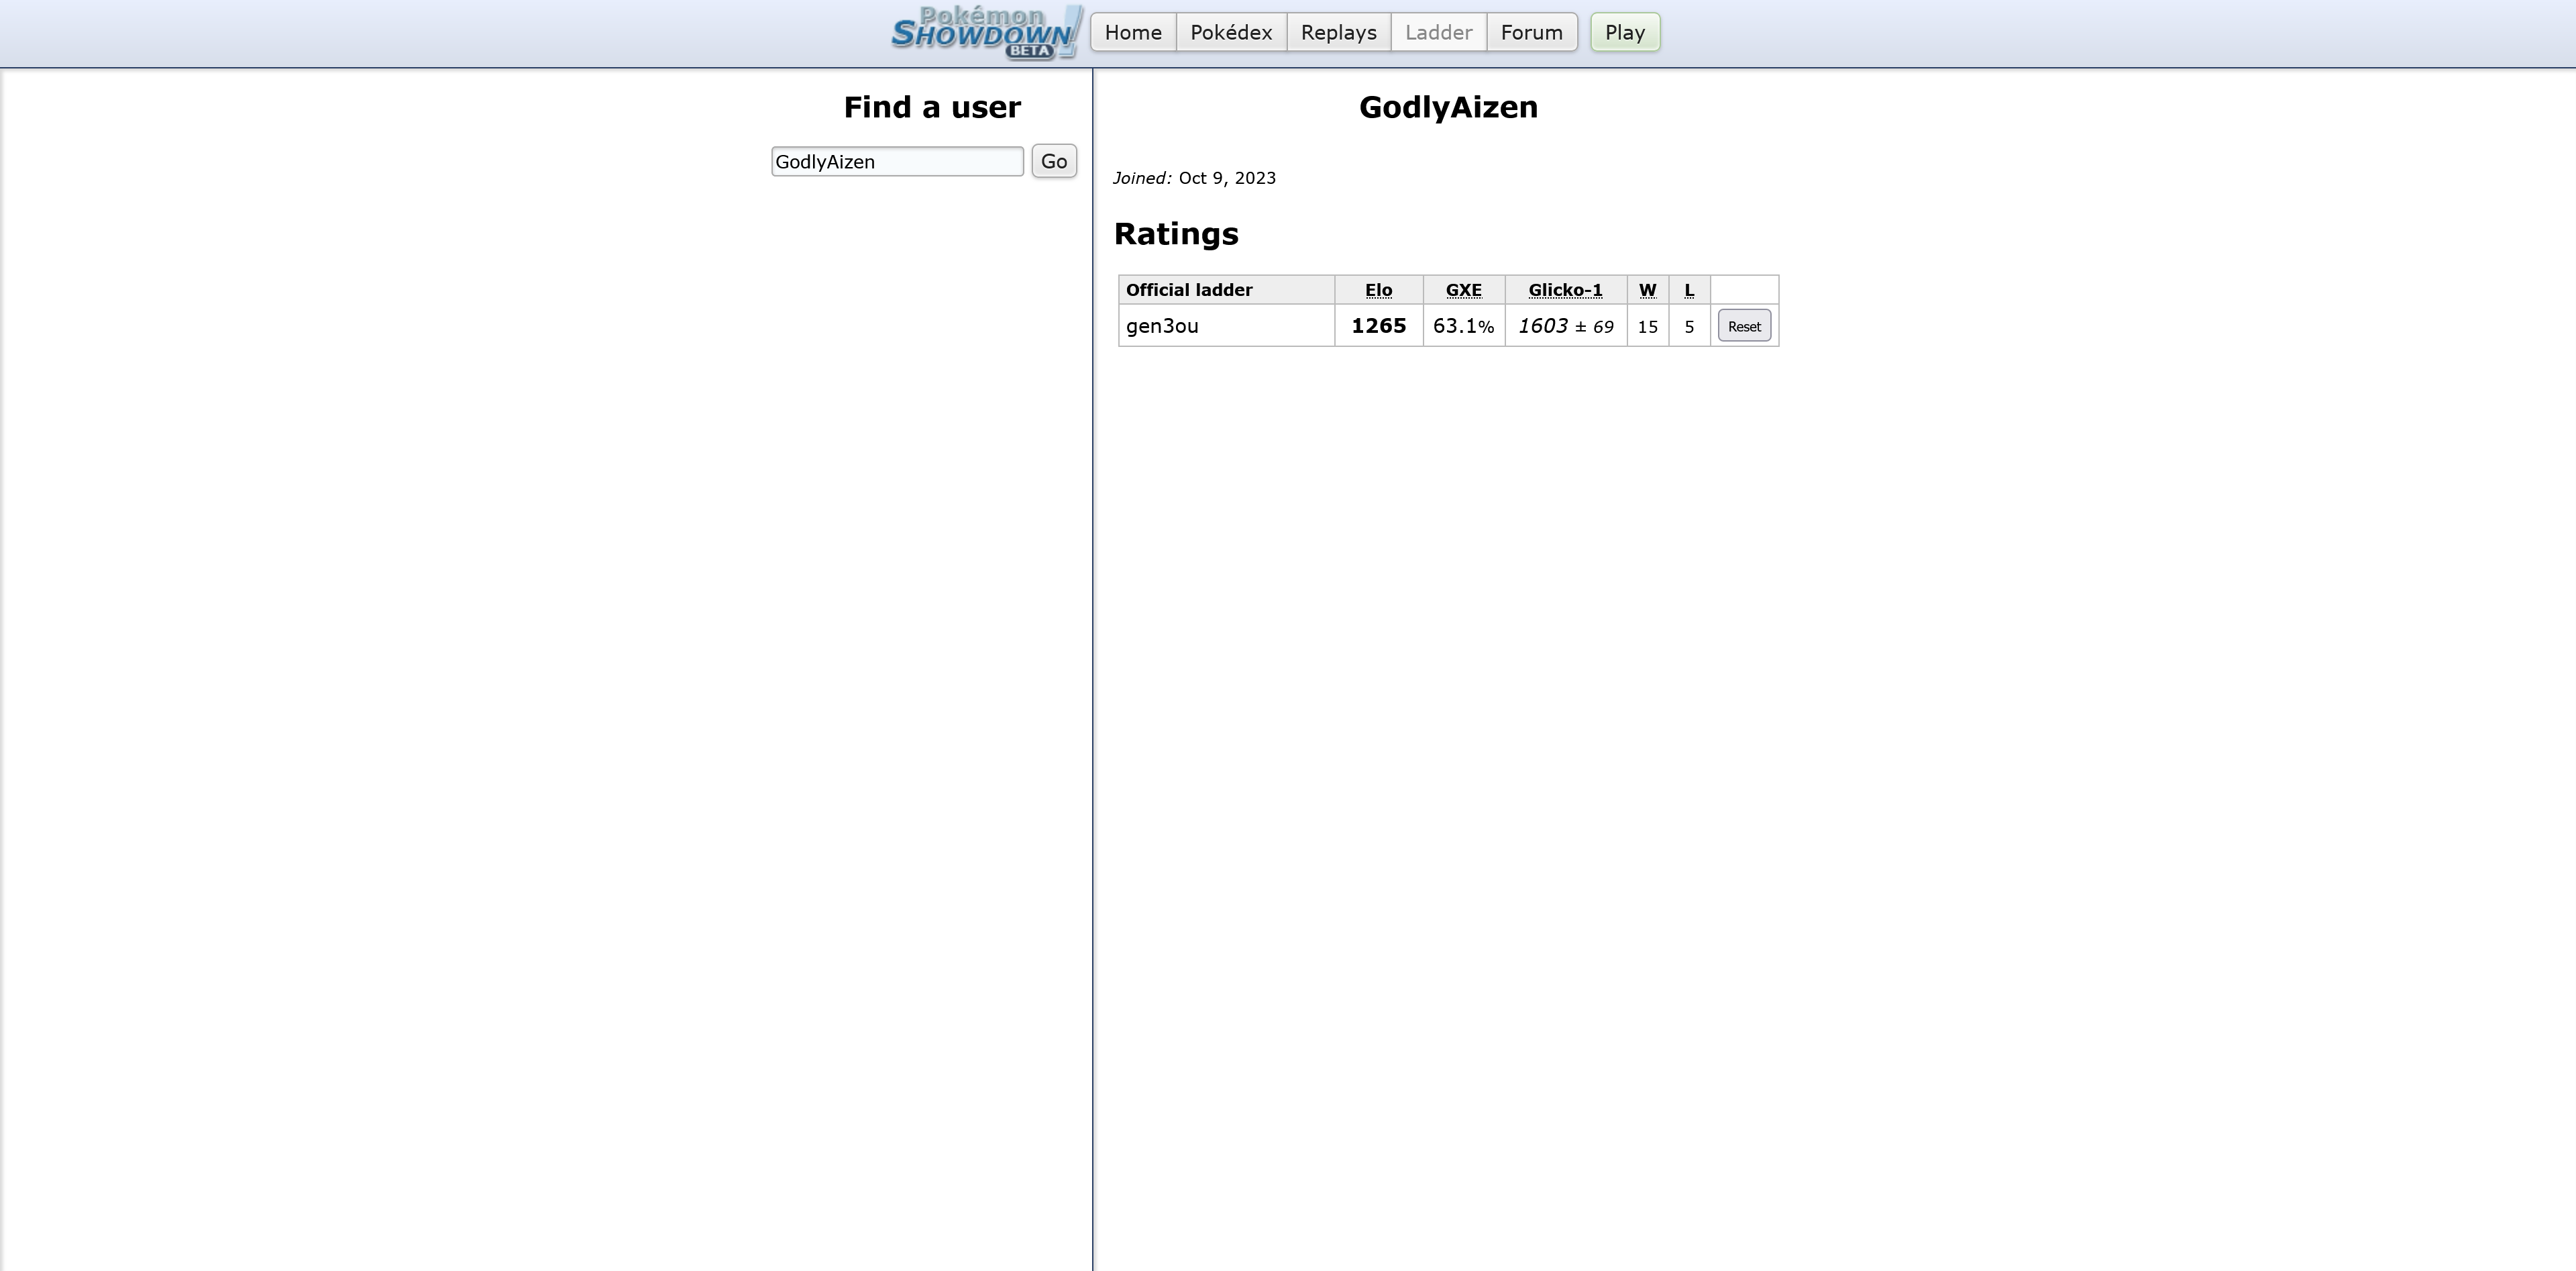Click the Elo column header
This screenshot has height=1271, width=2576.
coord(1378,290)
